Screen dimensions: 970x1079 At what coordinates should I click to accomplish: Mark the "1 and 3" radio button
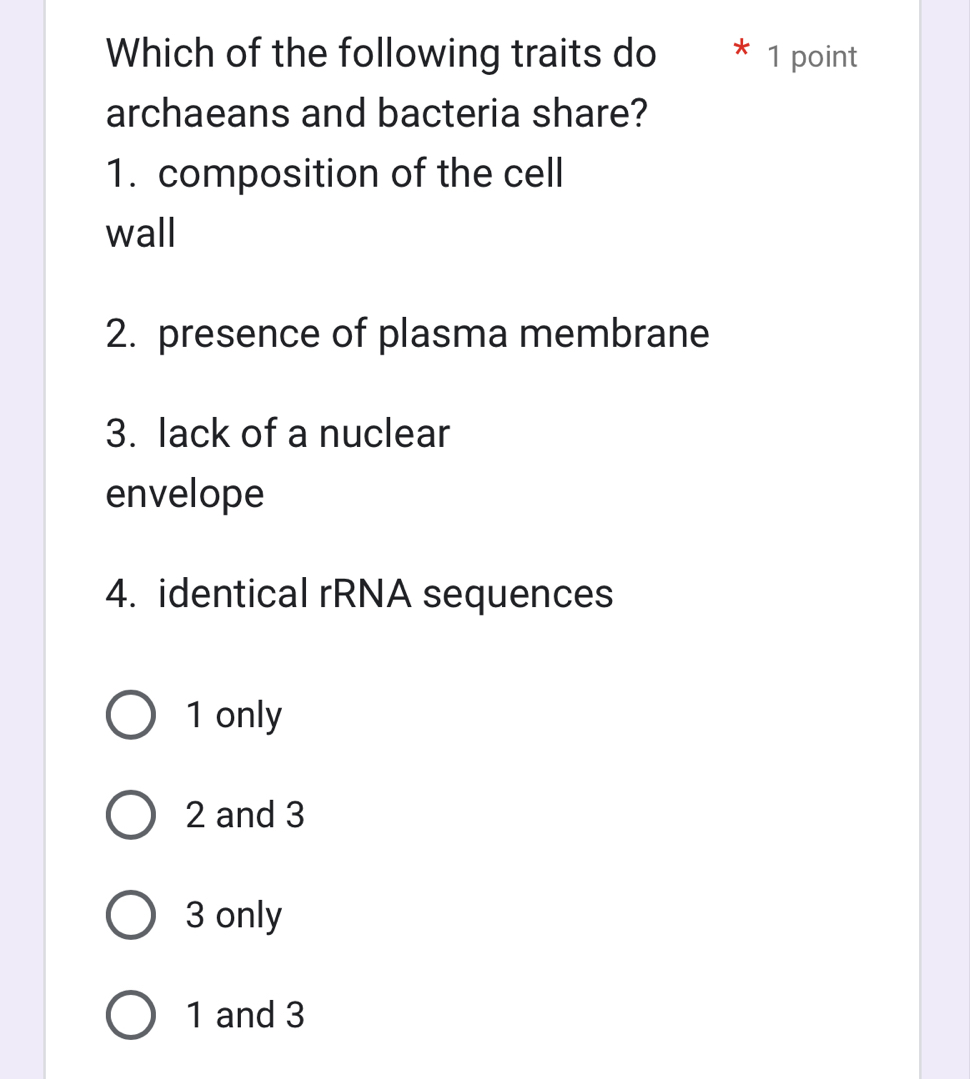click(130, 1016)
